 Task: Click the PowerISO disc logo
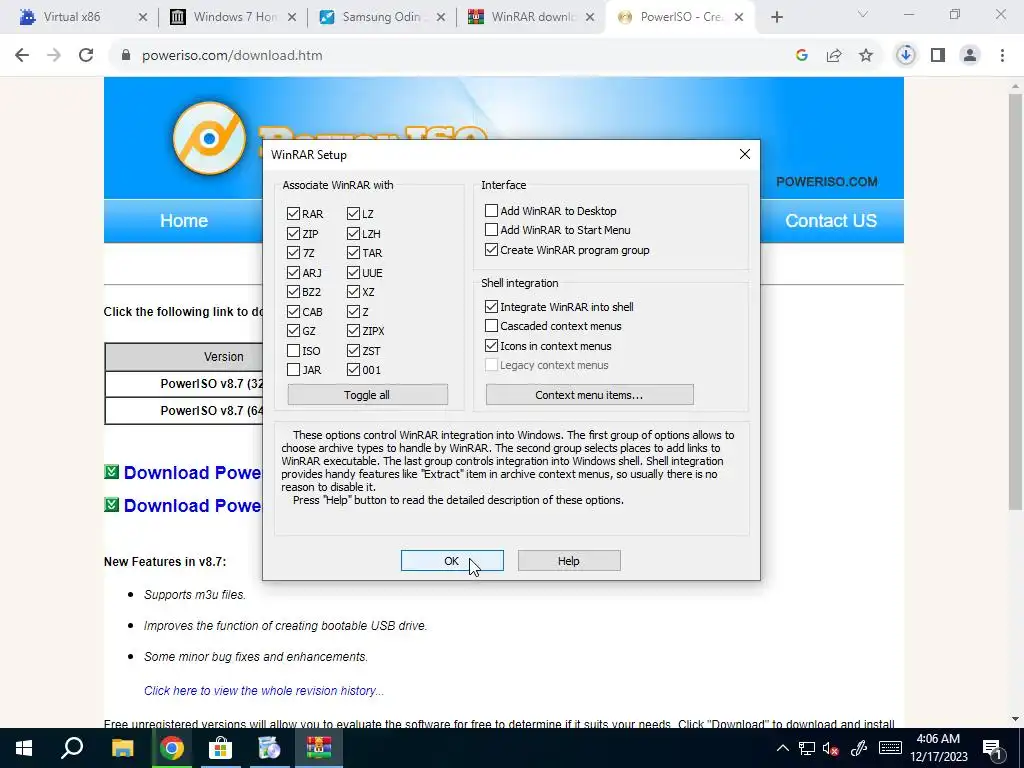pyautogui.click(x=210, y=138)
